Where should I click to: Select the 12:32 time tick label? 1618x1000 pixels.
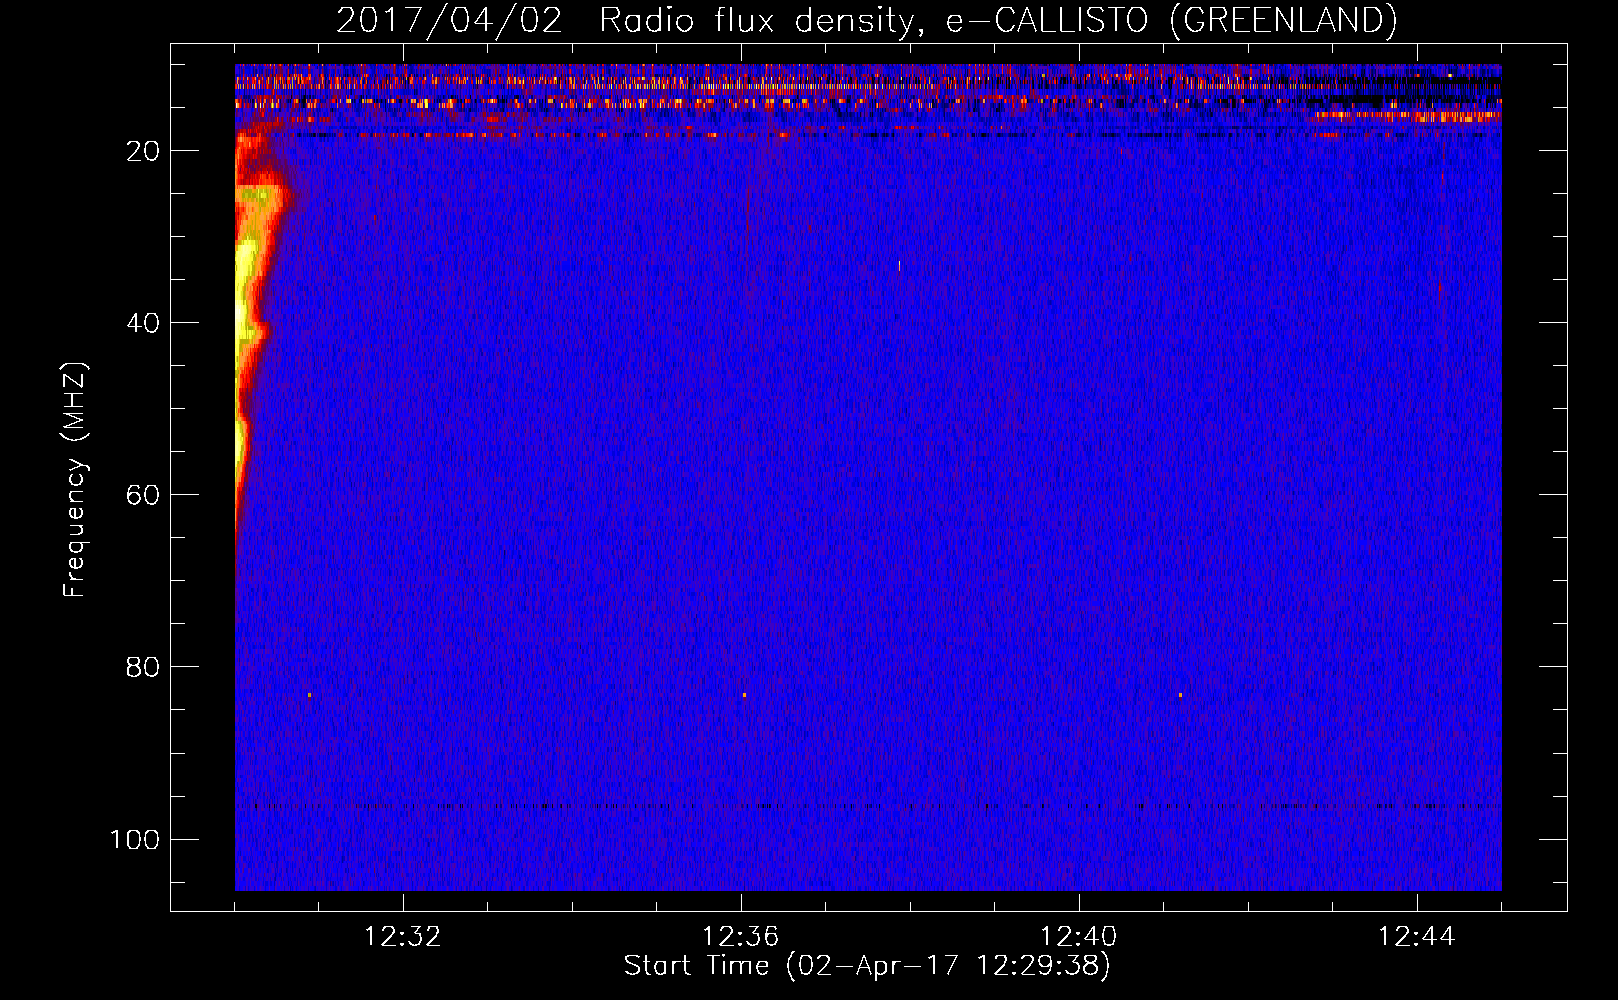[403, 937]
